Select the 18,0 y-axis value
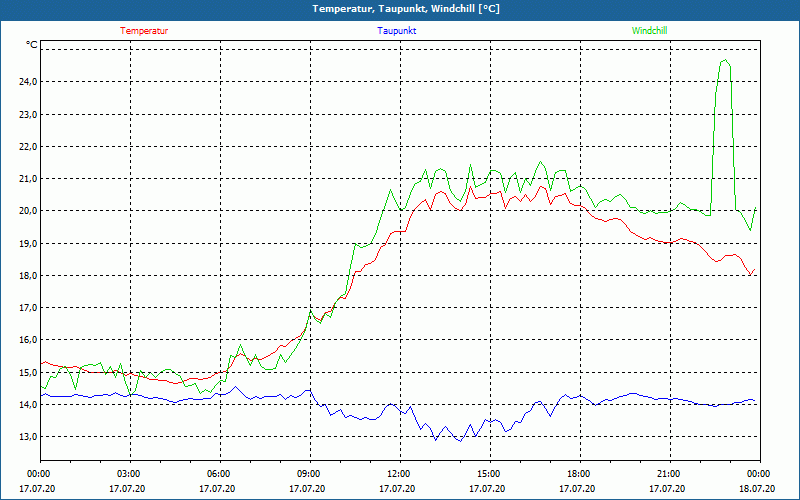The width and height of the screenshot is (800, 500). [x=28, y=276]
